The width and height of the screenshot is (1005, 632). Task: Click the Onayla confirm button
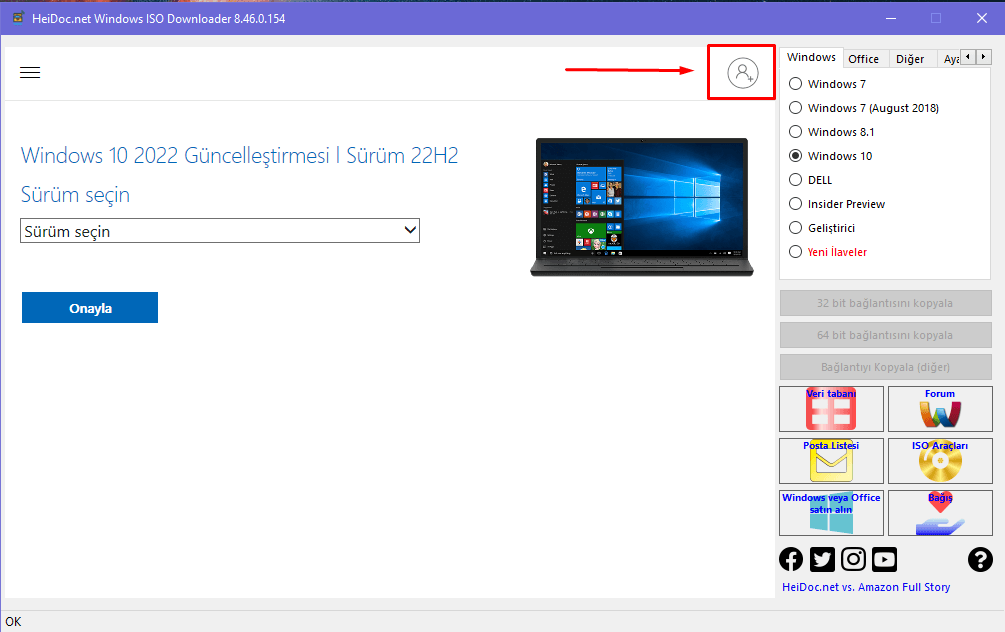click(90, 308)
